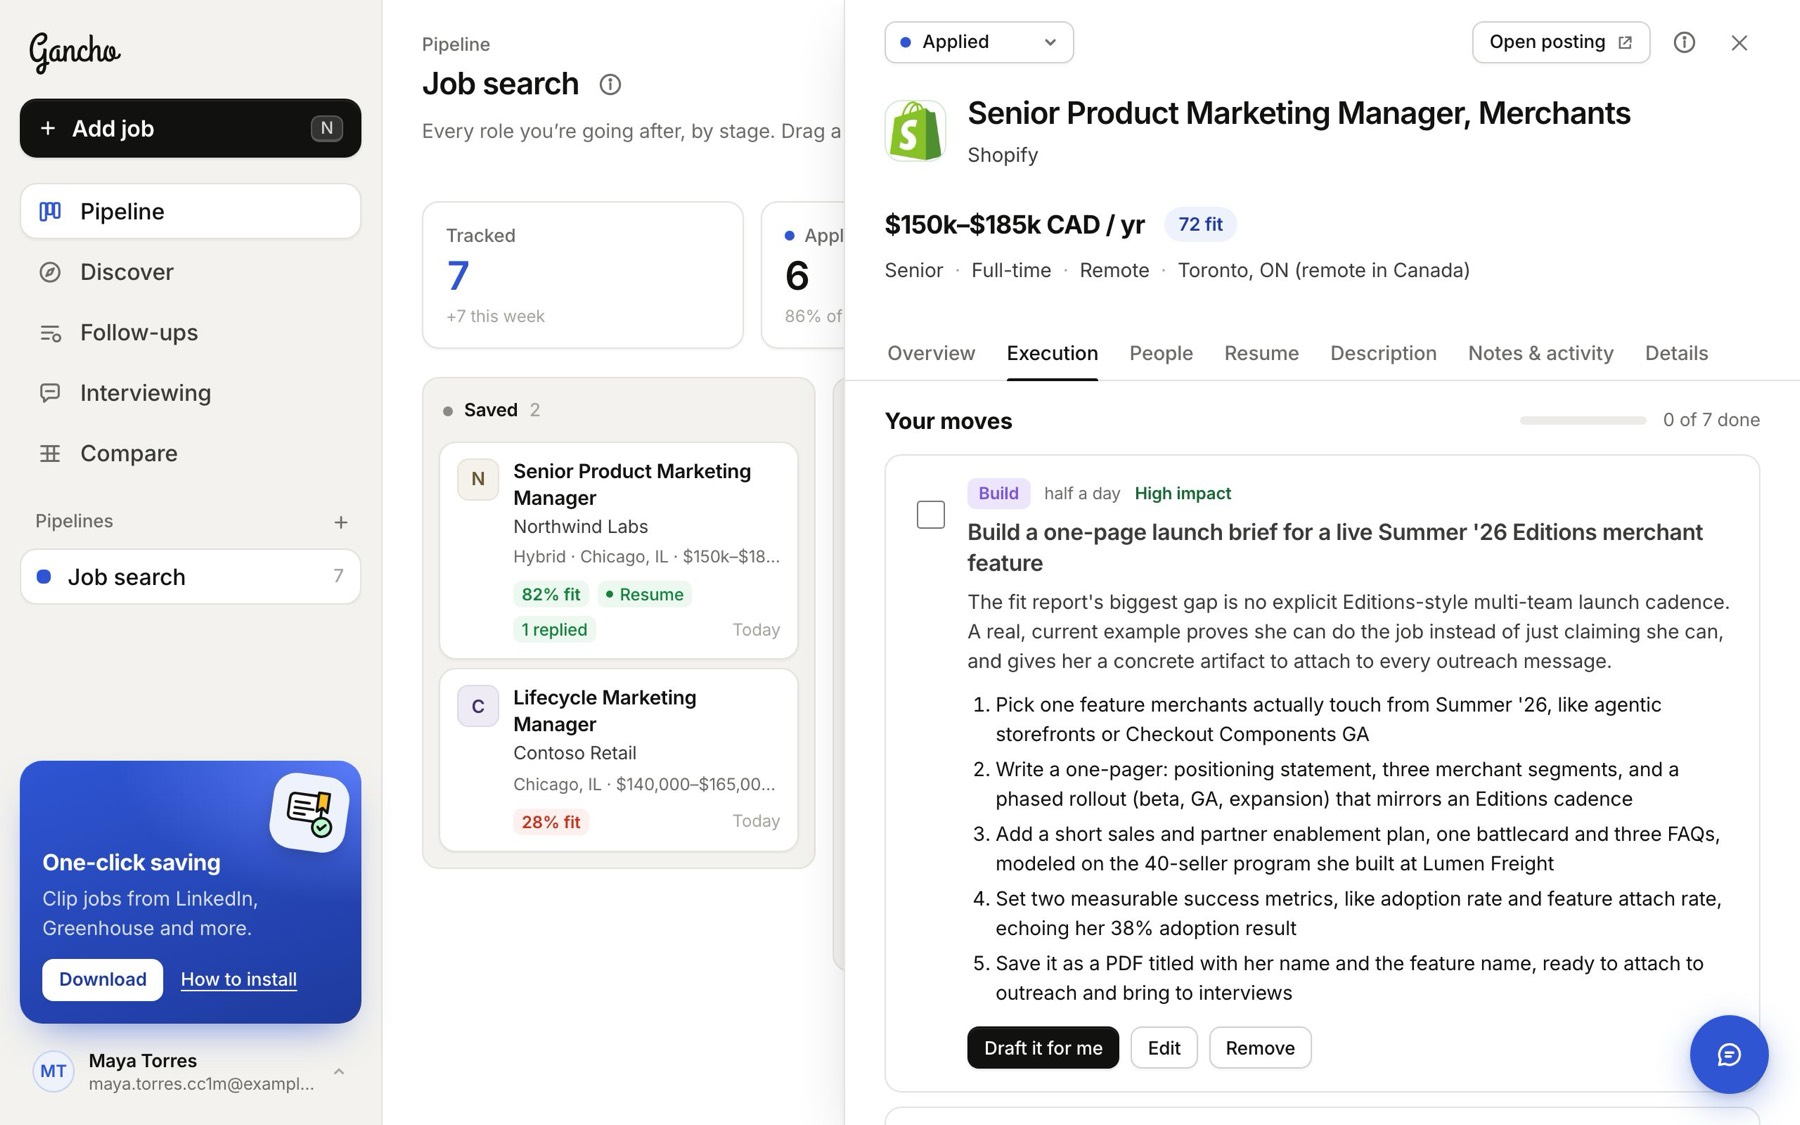The image size is (1800, 1125).
Task: Click the Contoso Retail C avatar
Action: pyautogui.click(x=478, y=706)
